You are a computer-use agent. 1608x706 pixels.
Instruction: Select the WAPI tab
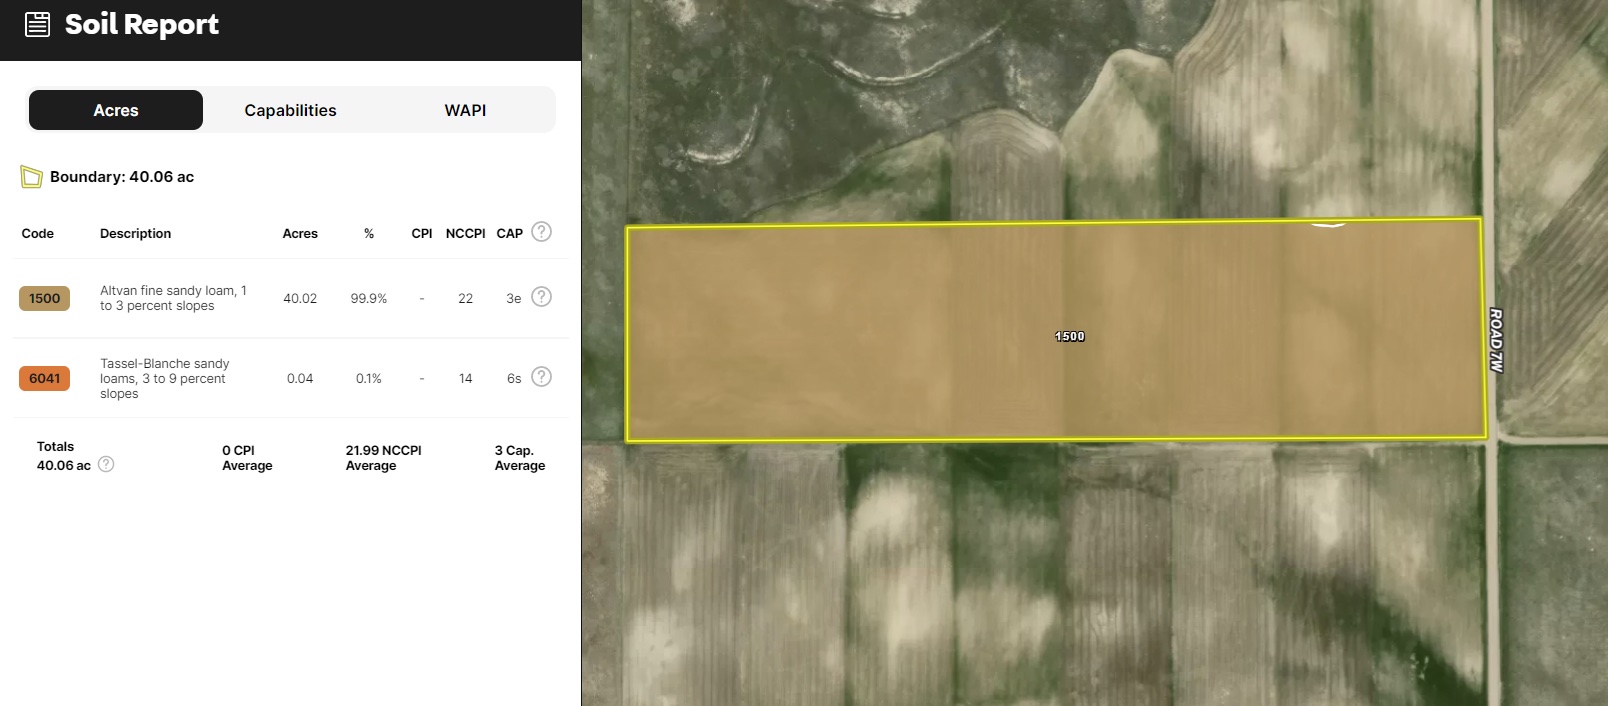[x=465, y=110]
